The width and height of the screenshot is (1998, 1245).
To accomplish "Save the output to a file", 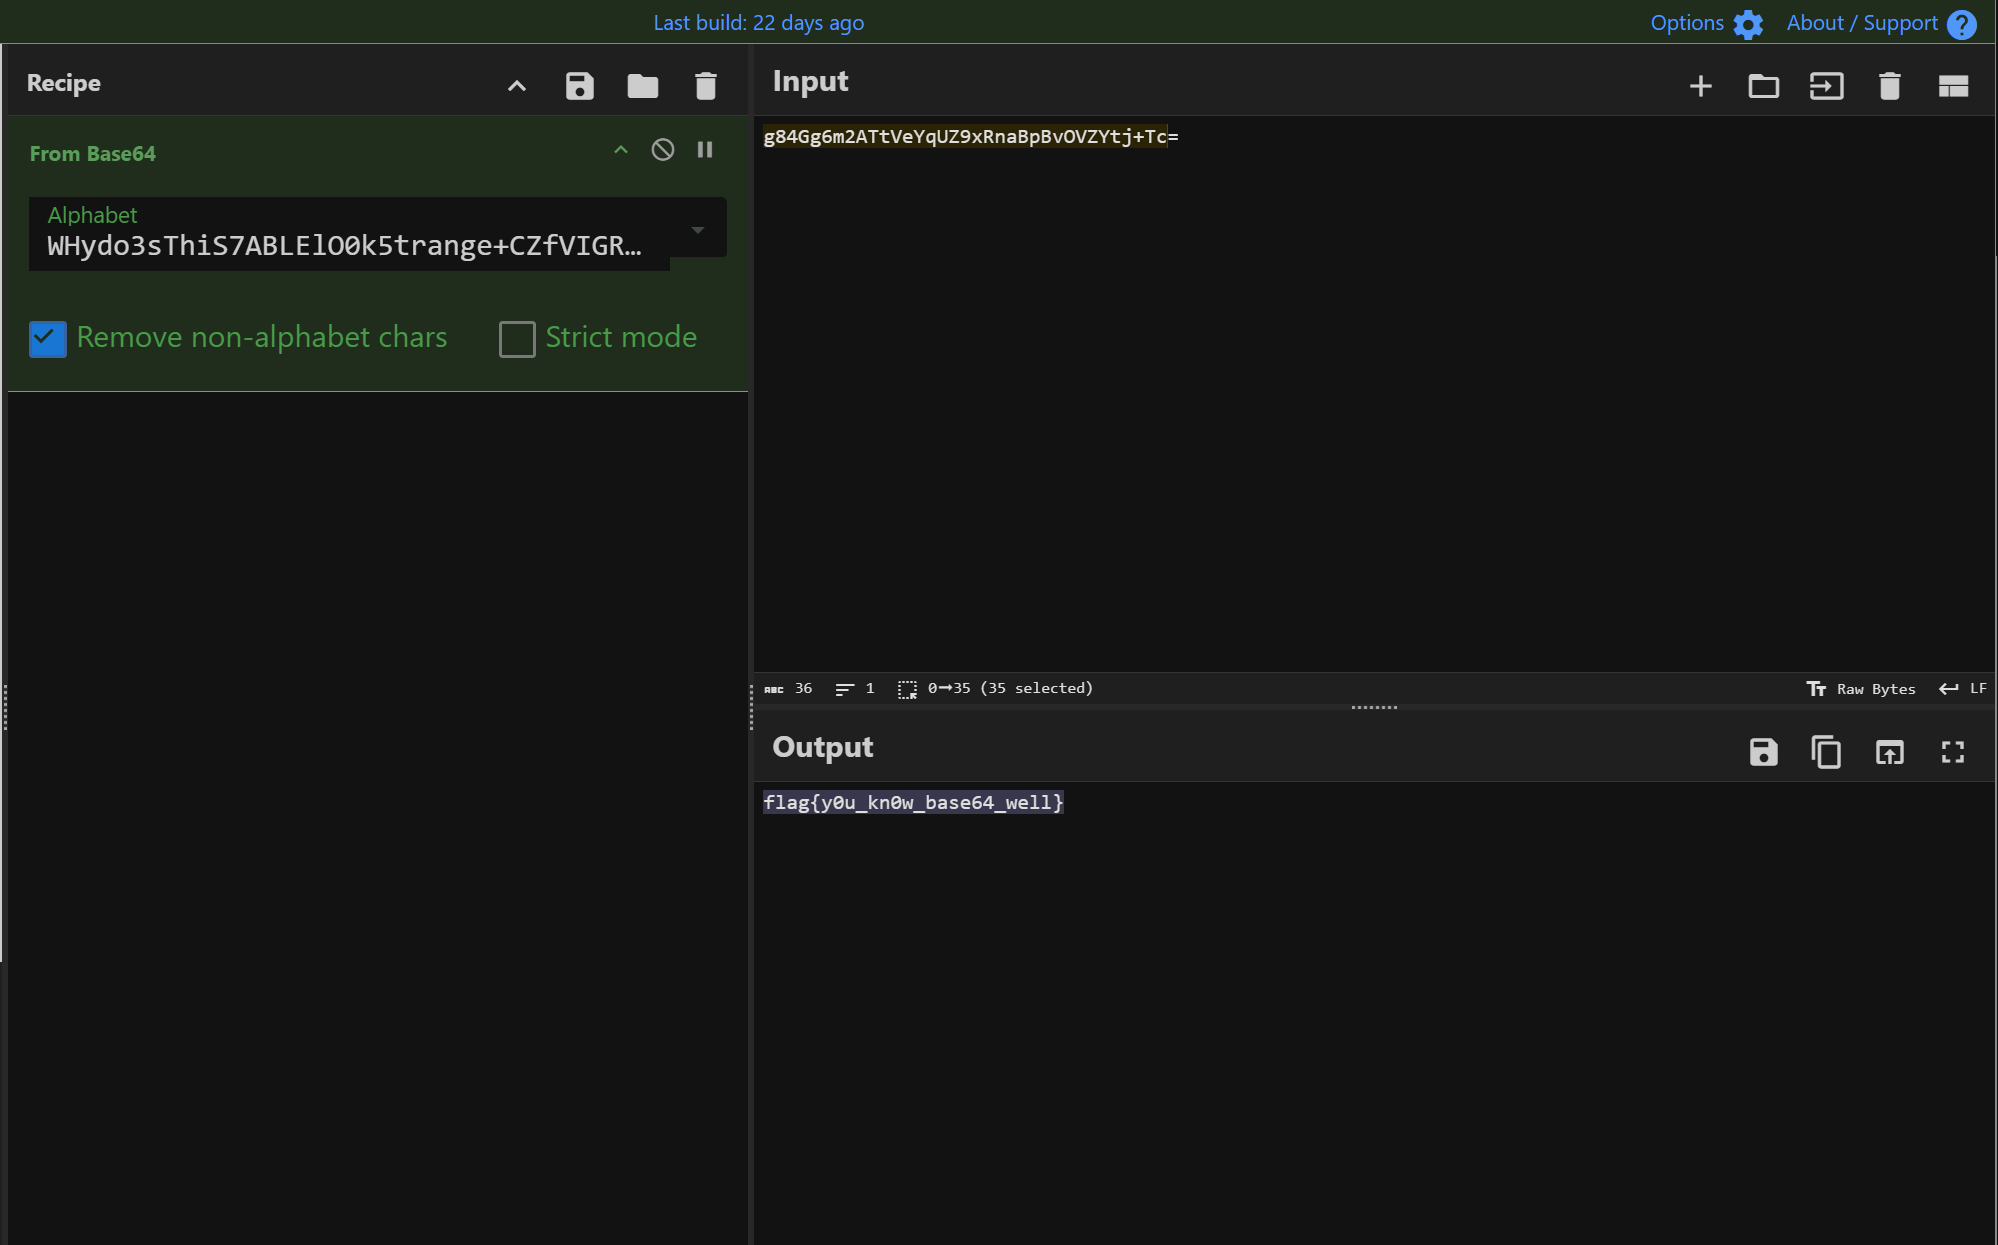I will (x=1763, y=752).
